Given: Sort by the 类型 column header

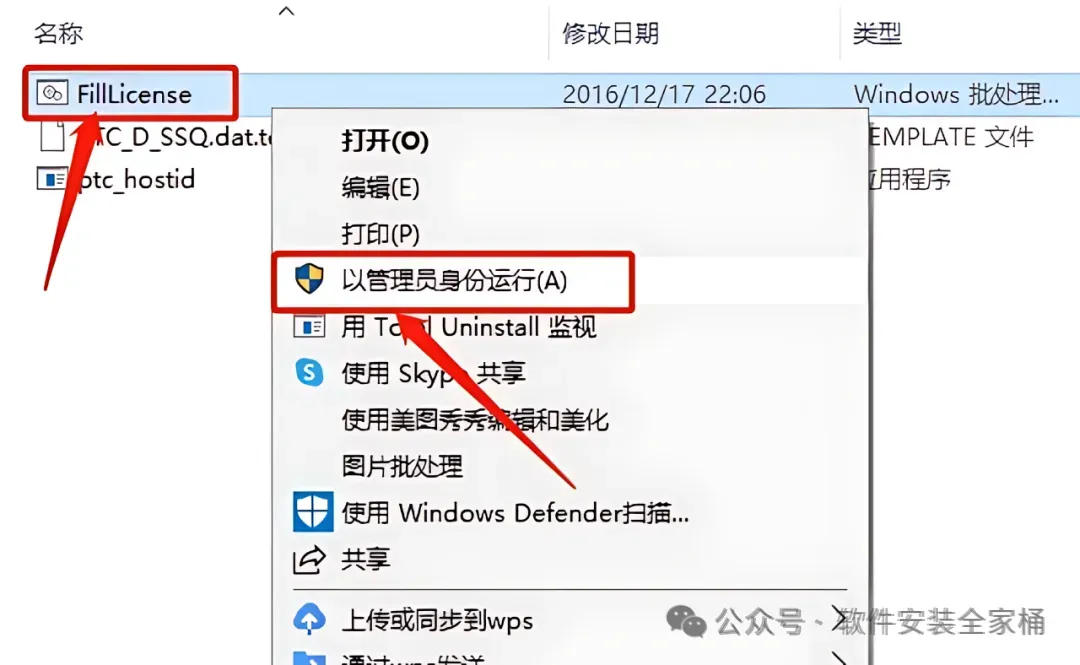Looking at the screenshot, I should pyautogui.click(x=877, y=33).
